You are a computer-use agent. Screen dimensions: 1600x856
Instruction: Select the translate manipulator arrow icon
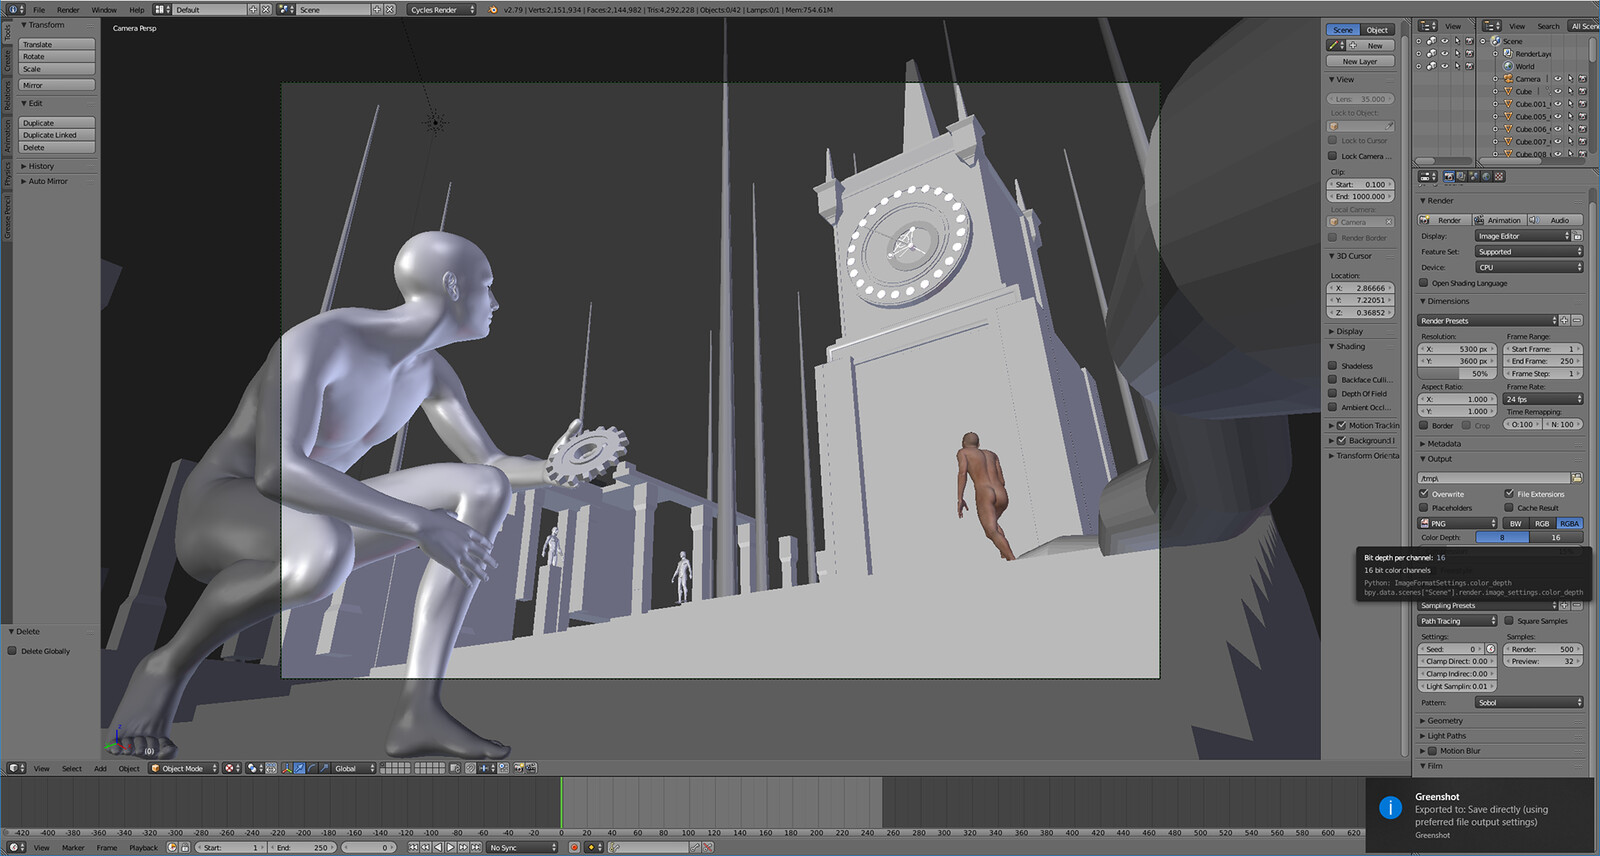click(x=299, y=768)
